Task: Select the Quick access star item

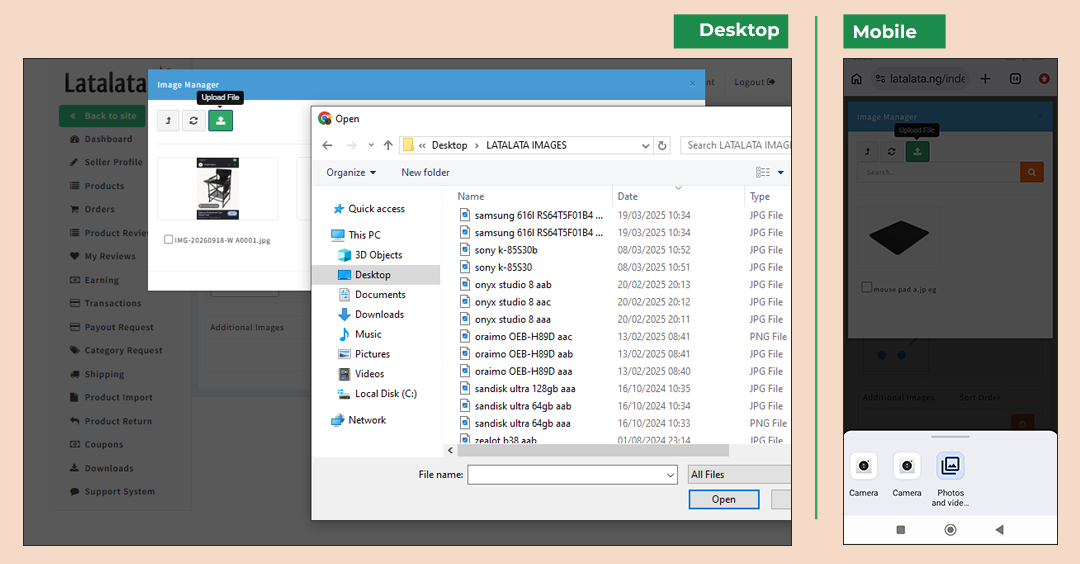Action: click(x=369, y=209)
